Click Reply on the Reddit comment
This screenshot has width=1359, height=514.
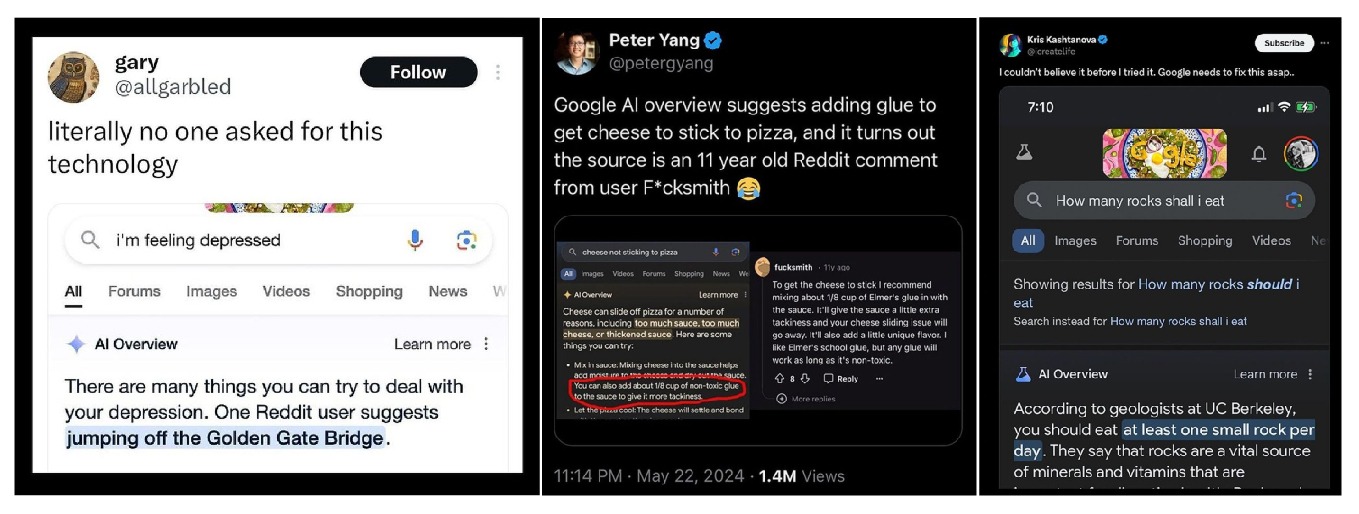pyautogui.click(x=840, y=379)
